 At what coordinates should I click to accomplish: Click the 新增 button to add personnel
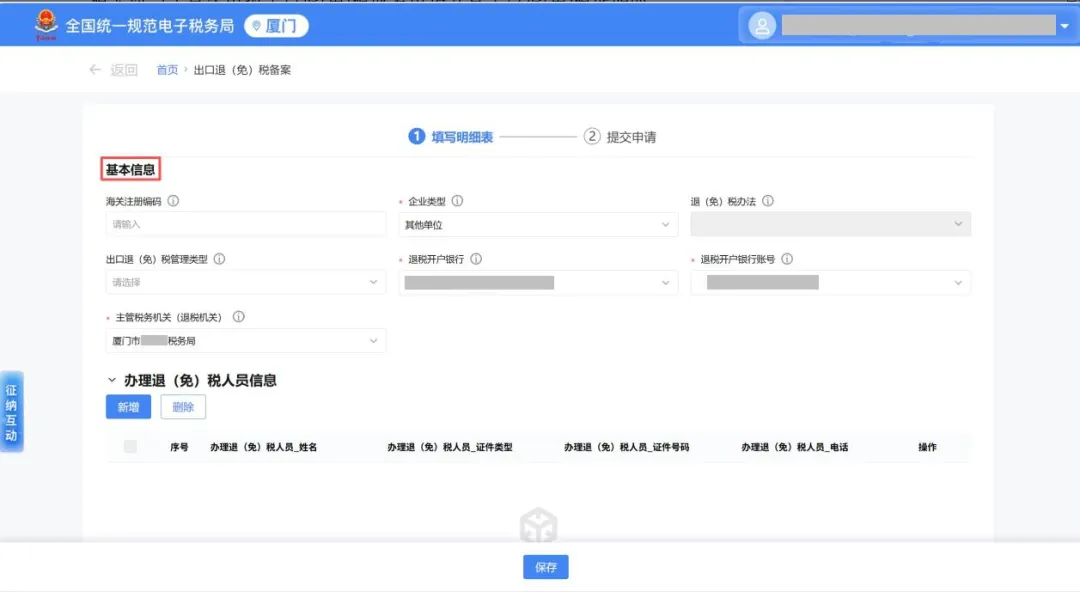point(128,406)
